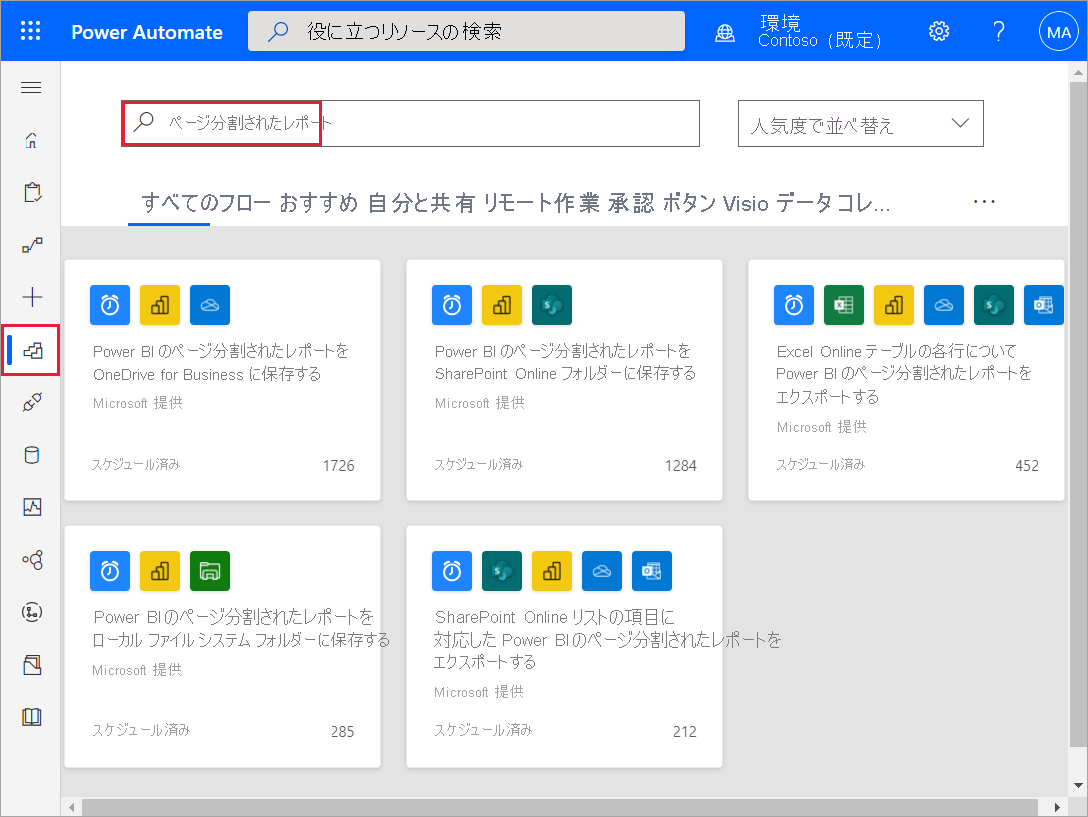Select the Visio tab

(746, 203)
